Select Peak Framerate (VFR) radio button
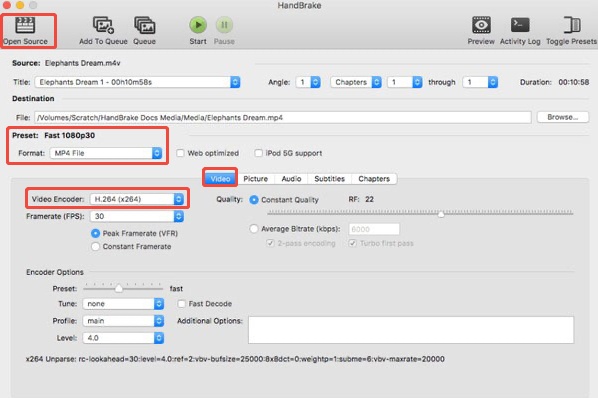Screen dimensions: 598x398 [95, 233]
